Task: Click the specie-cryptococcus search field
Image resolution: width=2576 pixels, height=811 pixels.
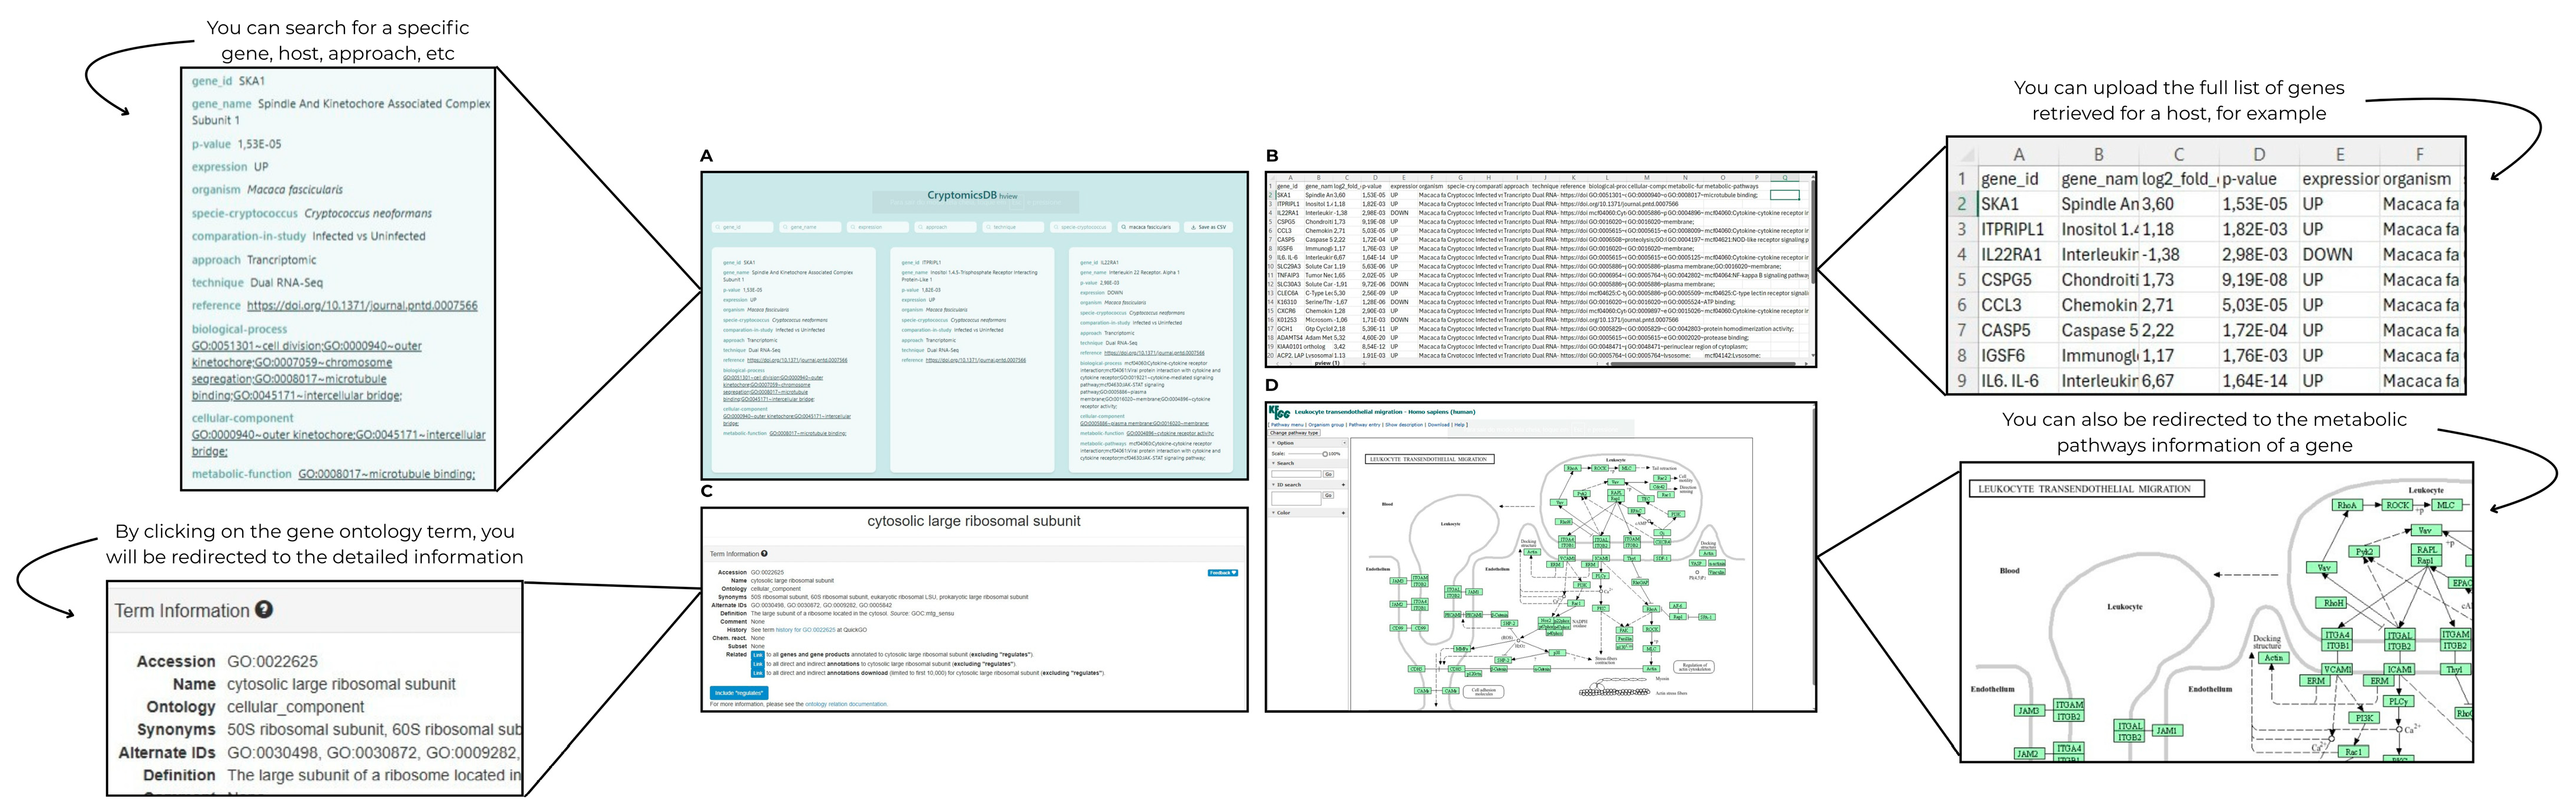Action: point(1081,227)
